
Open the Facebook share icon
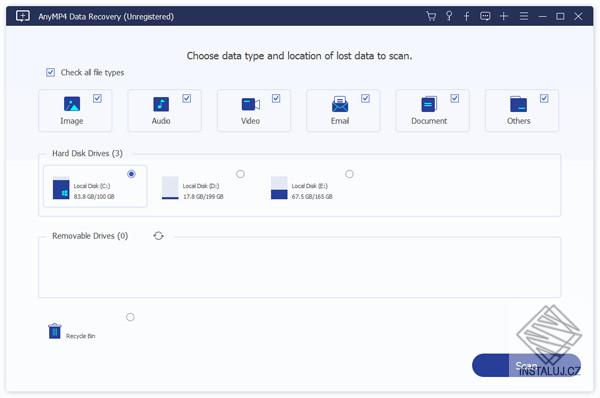466,16
